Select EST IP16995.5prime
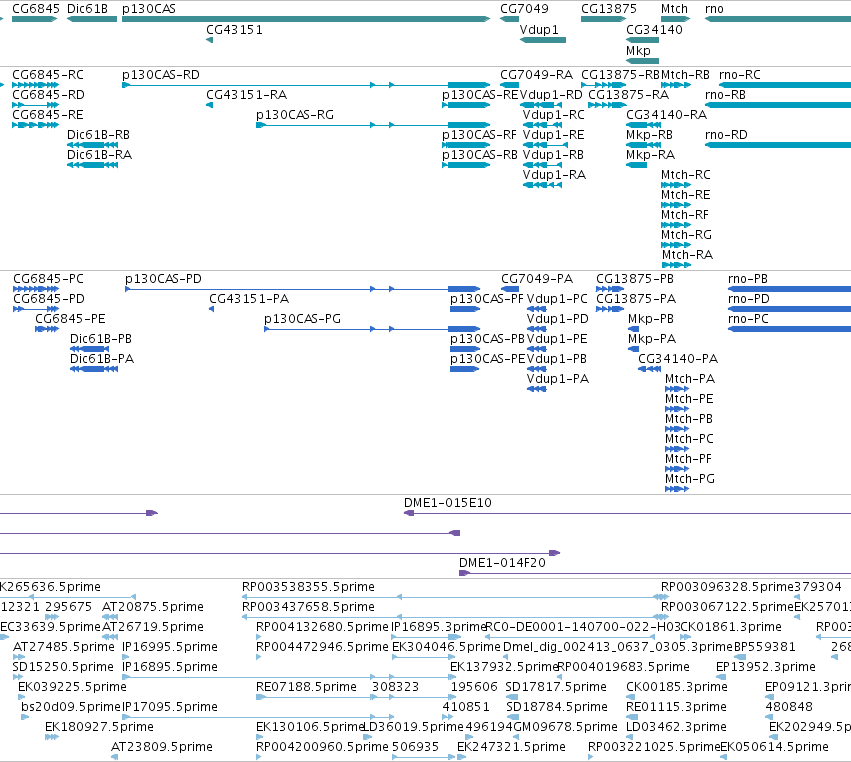 (170, 647)
